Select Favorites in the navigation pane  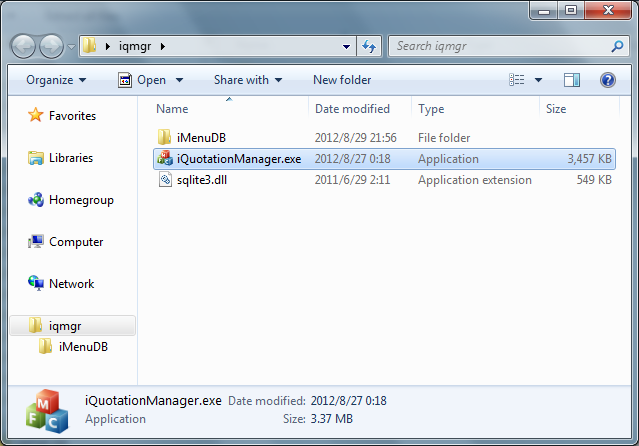coord(72,116)
